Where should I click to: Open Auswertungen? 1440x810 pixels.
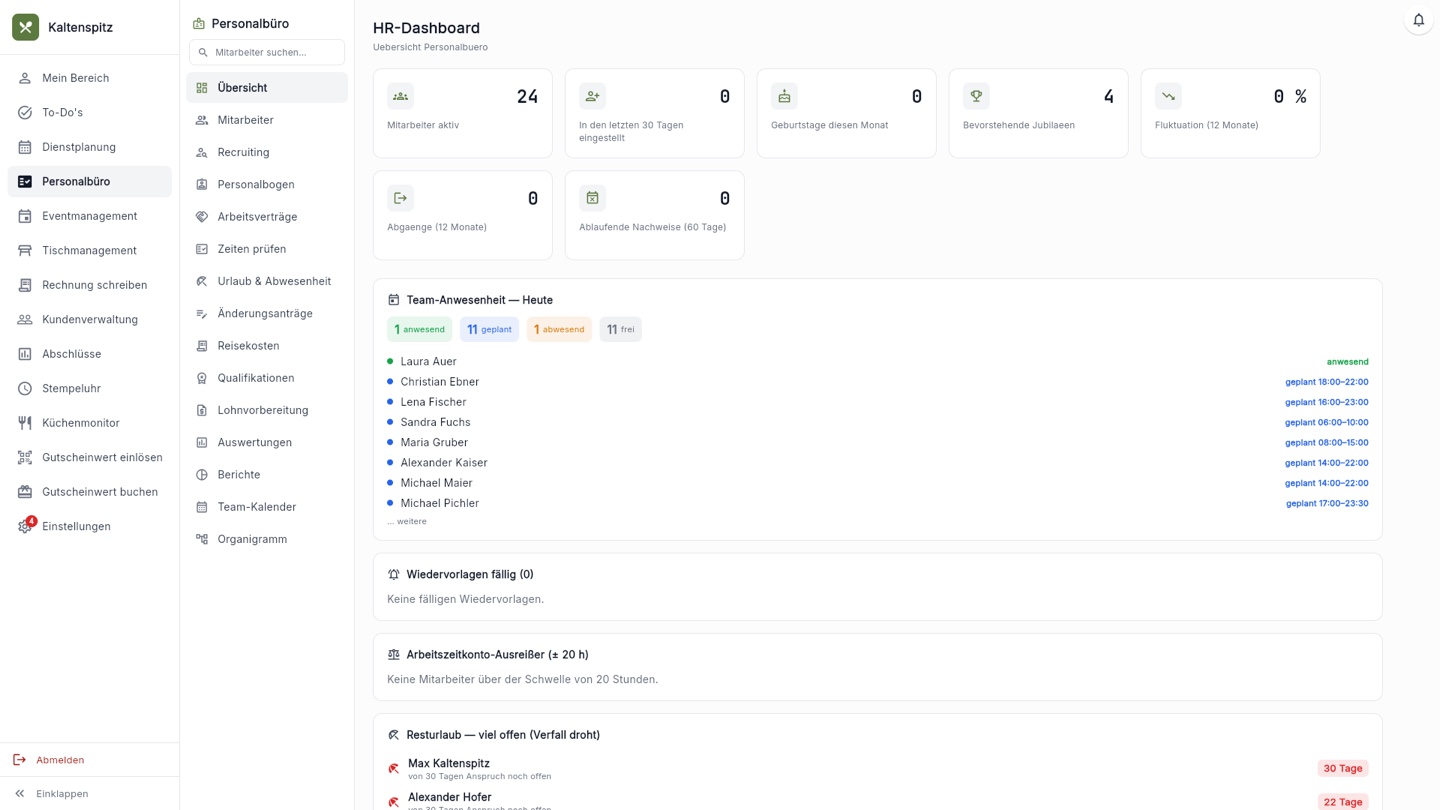[267, 442]
